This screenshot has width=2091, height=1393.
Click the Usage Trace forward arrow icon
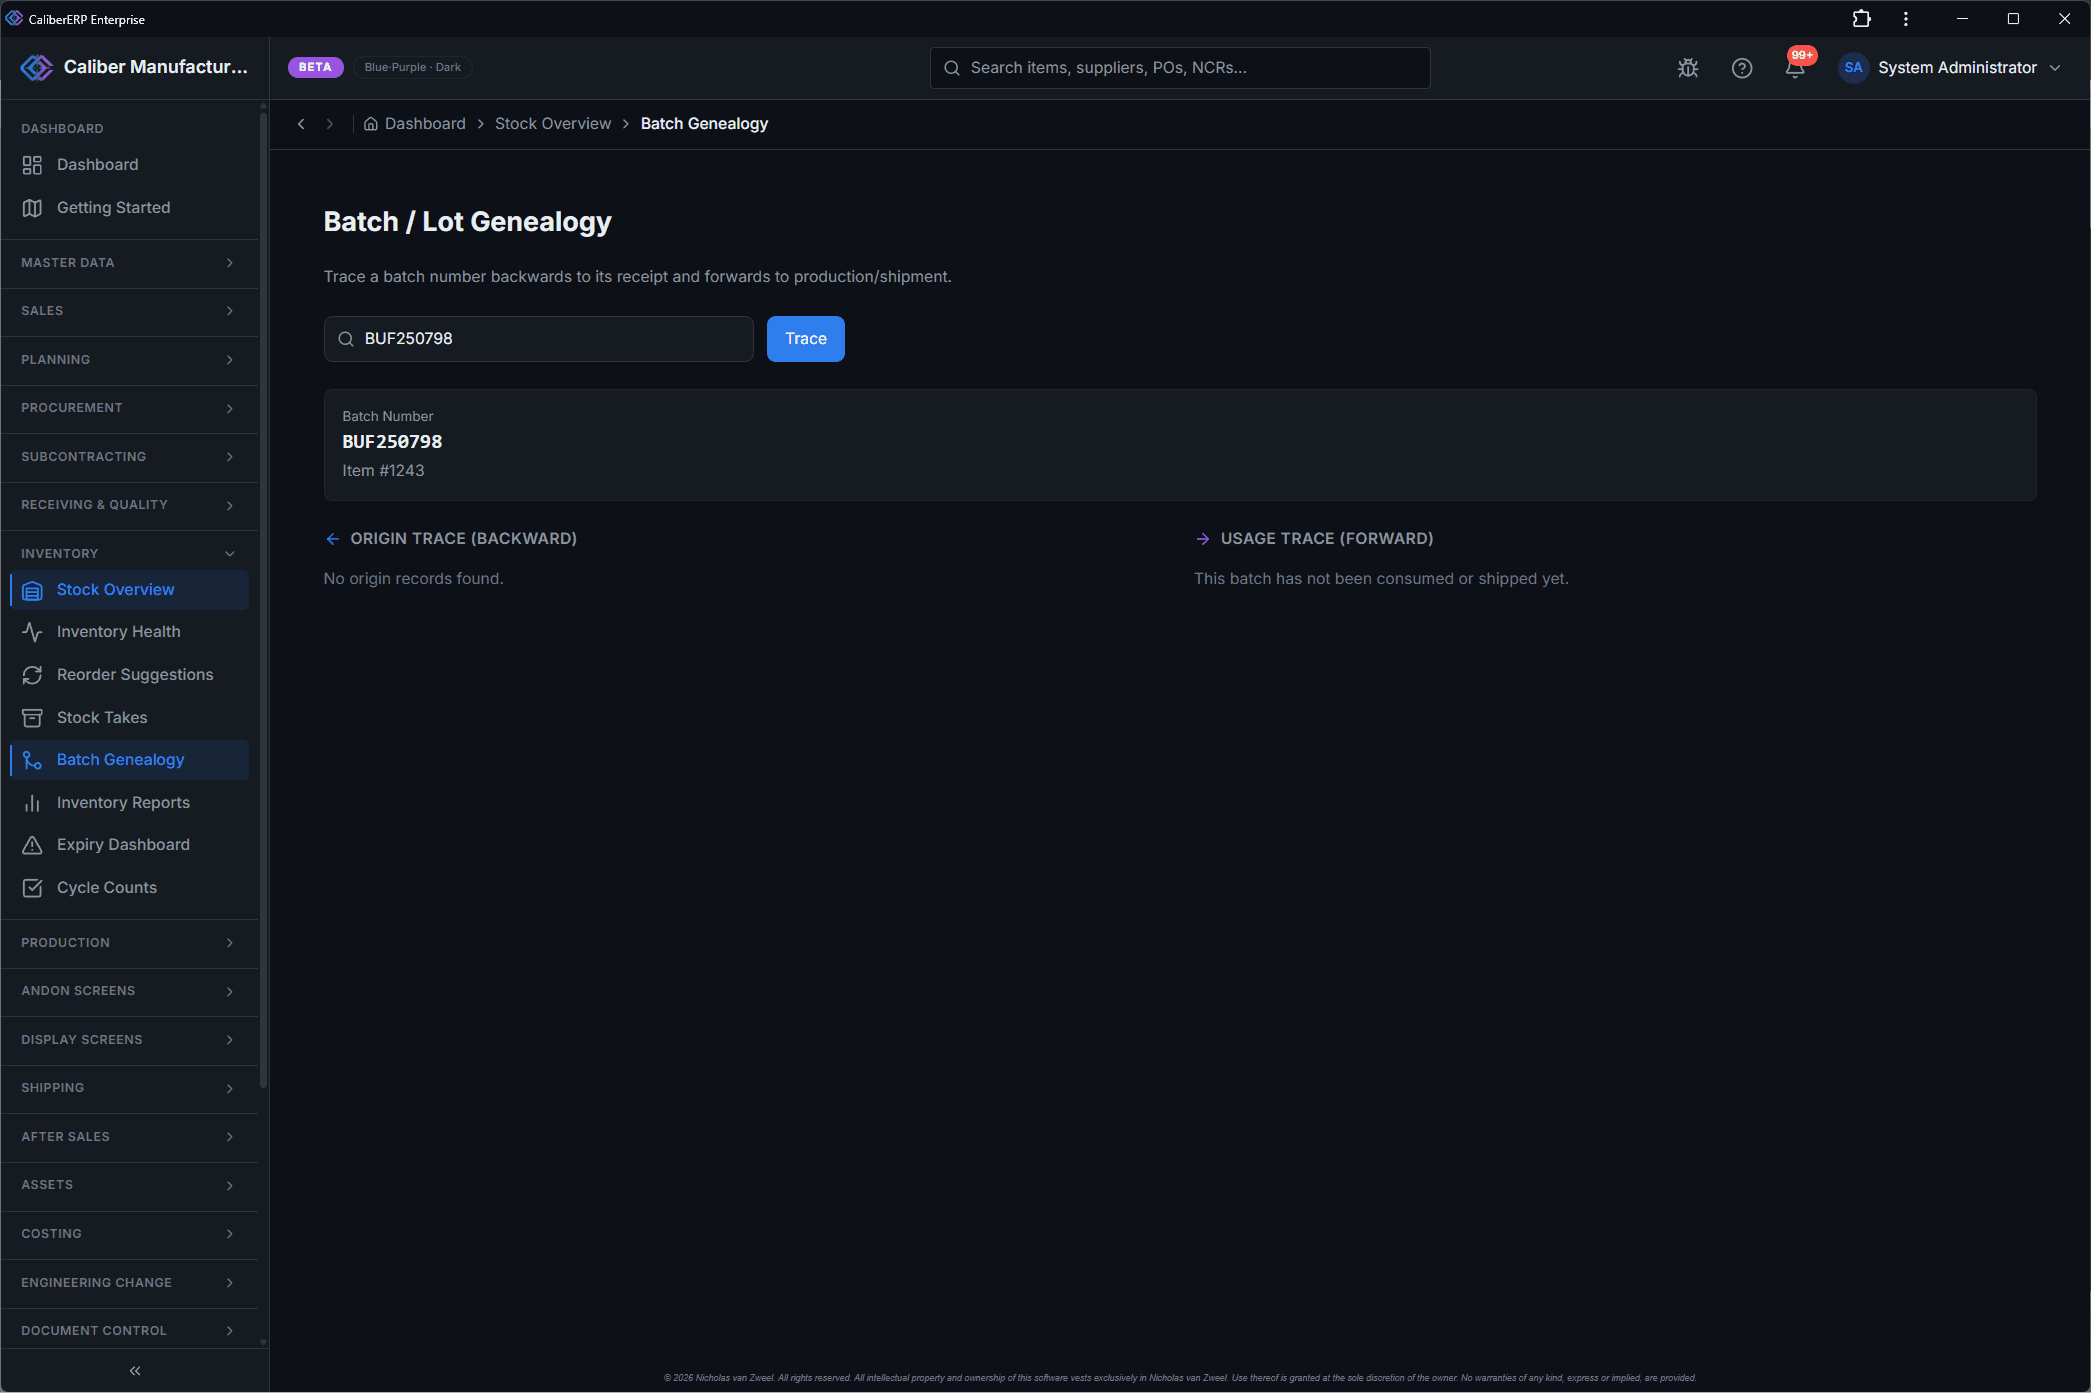1203,539
